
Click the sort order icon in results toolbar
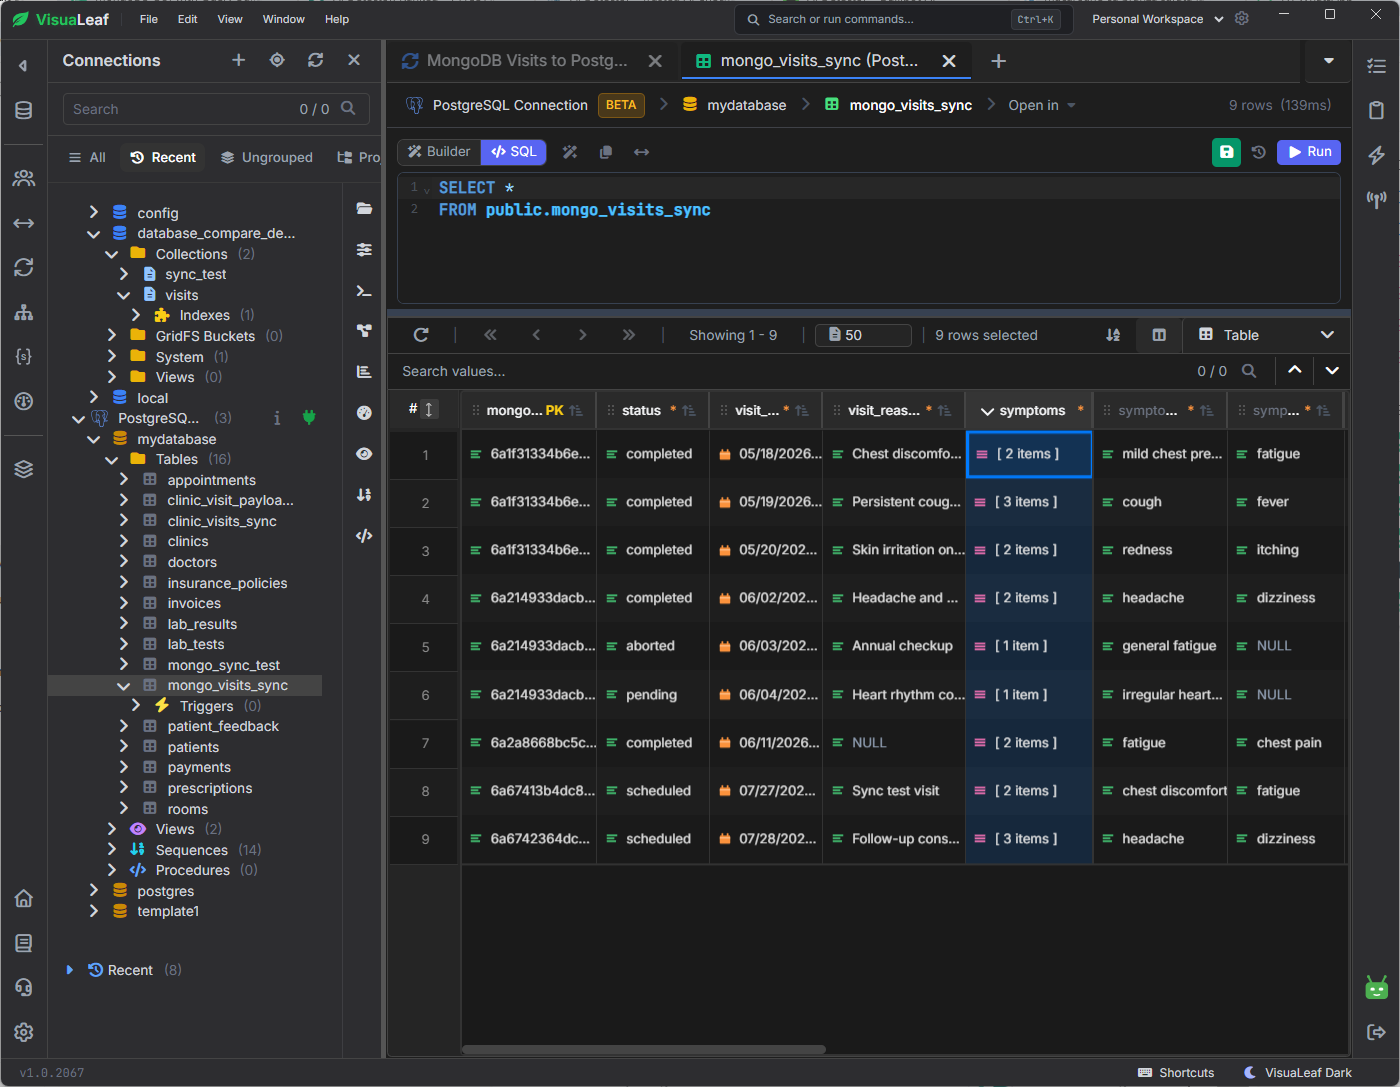tap(1113, 335)
